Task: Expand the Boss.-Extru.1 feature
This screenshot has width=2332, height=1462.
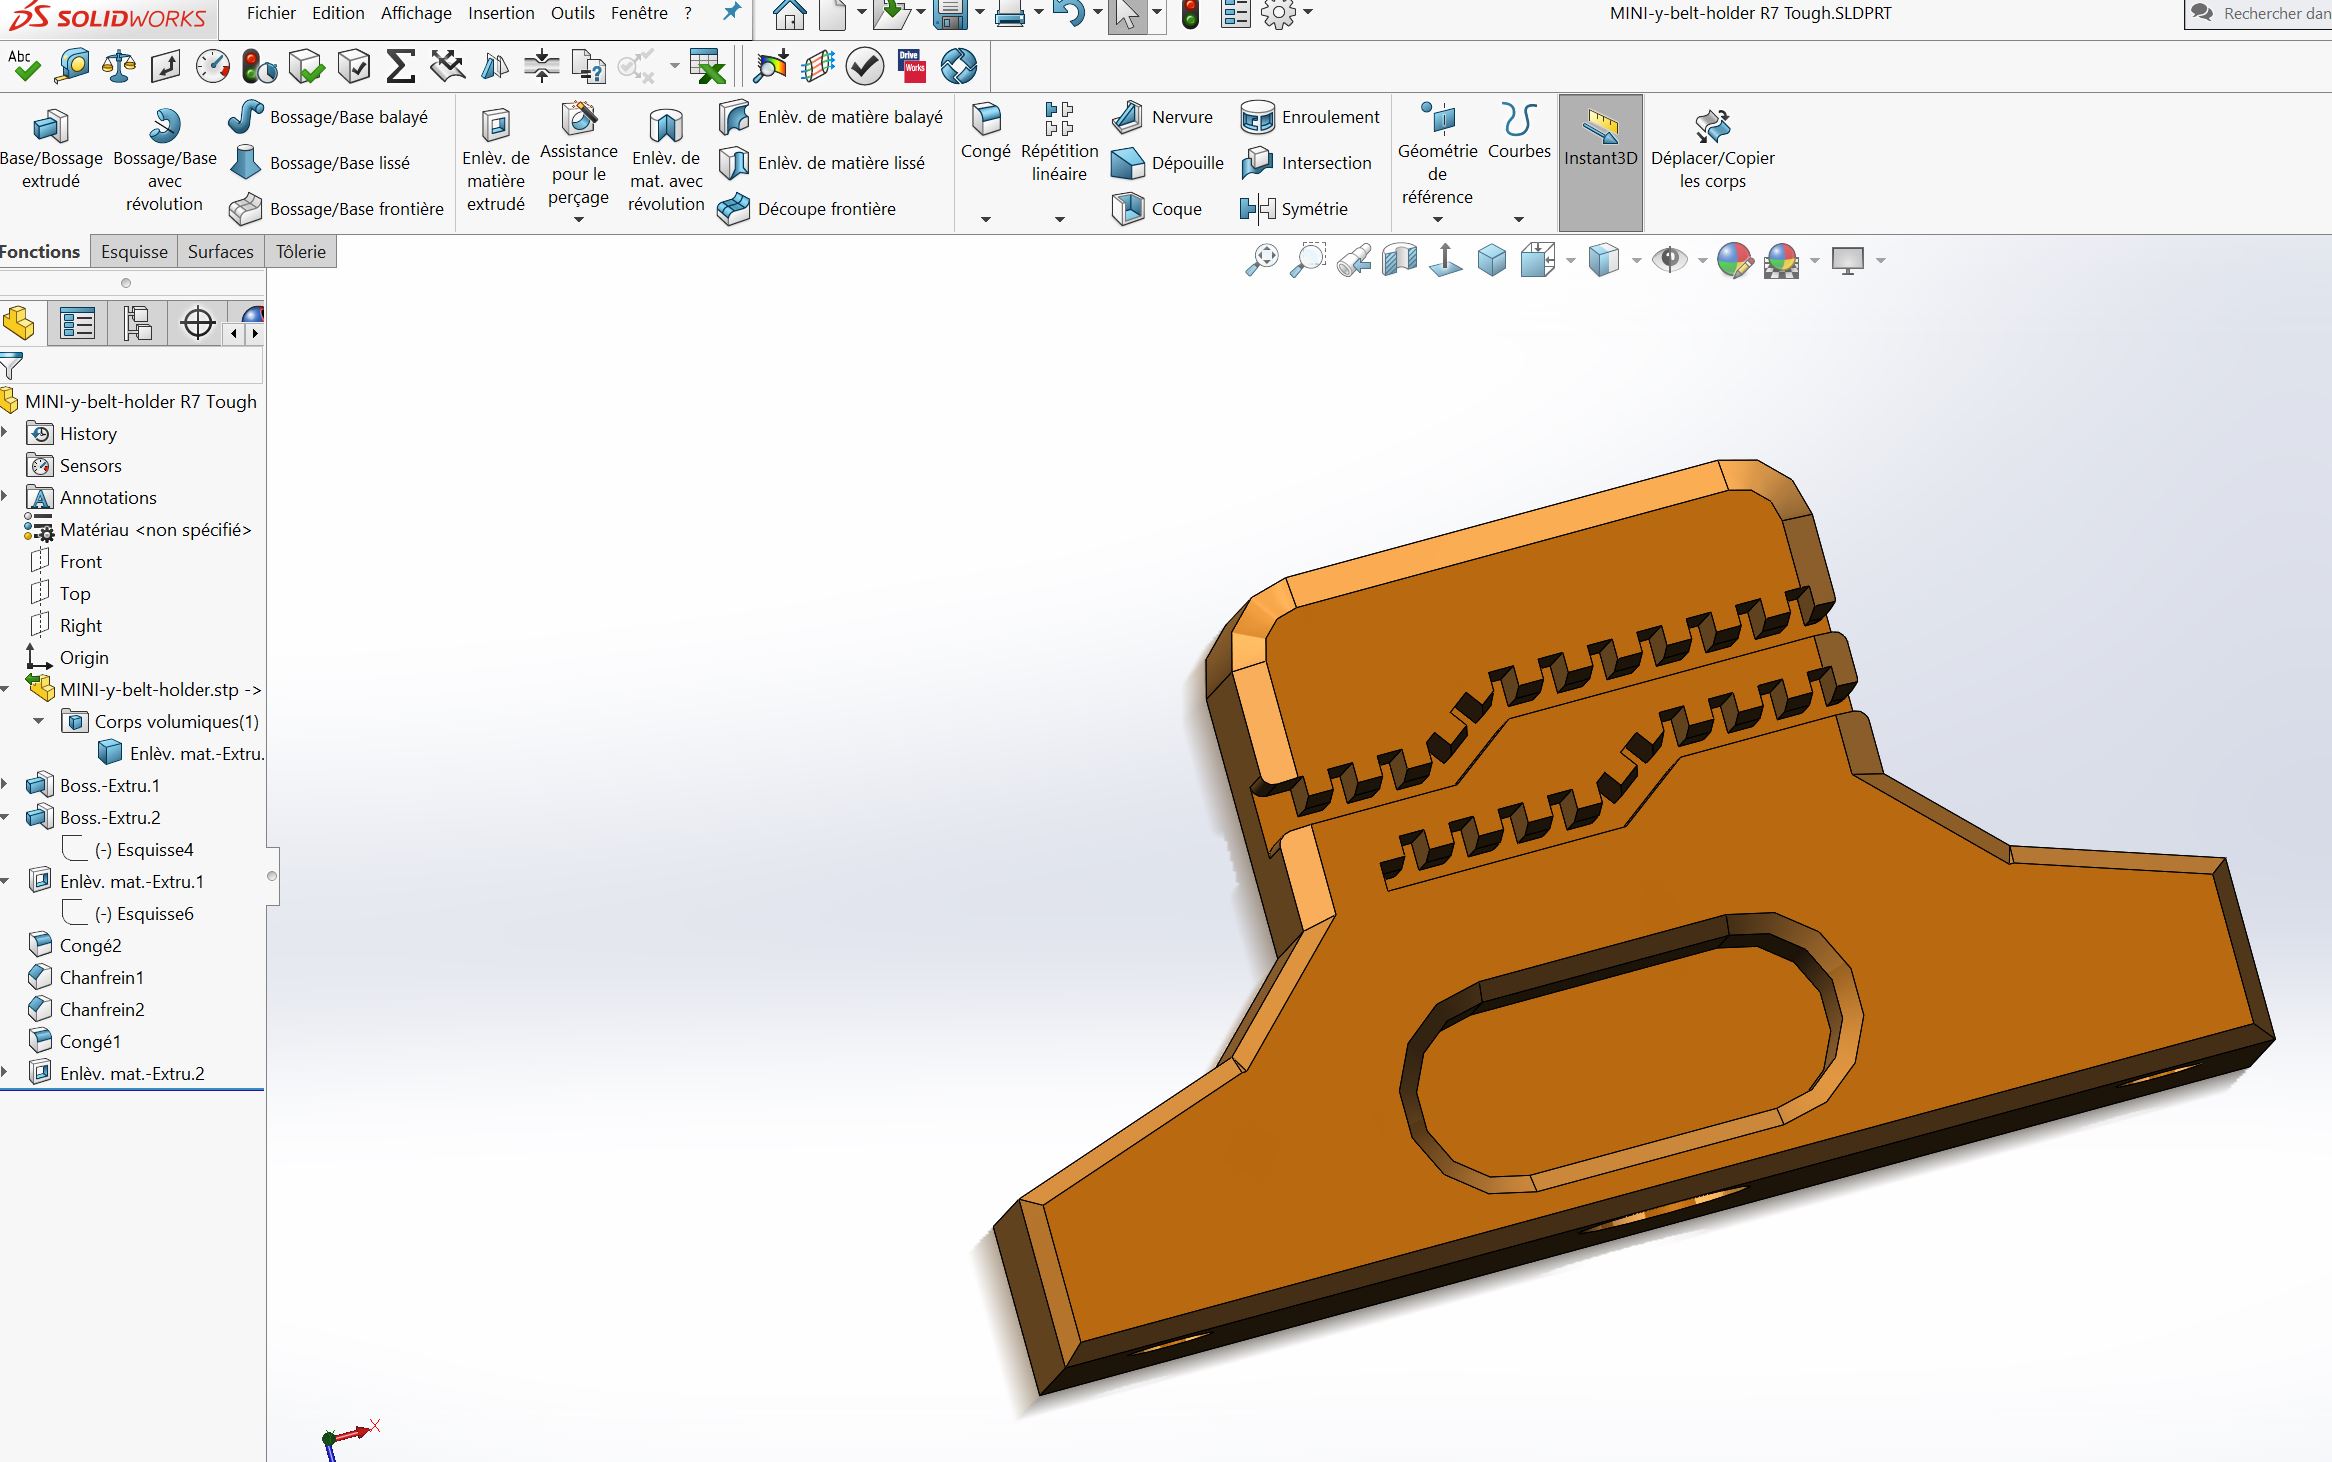Action: click(x=5, y=785)
